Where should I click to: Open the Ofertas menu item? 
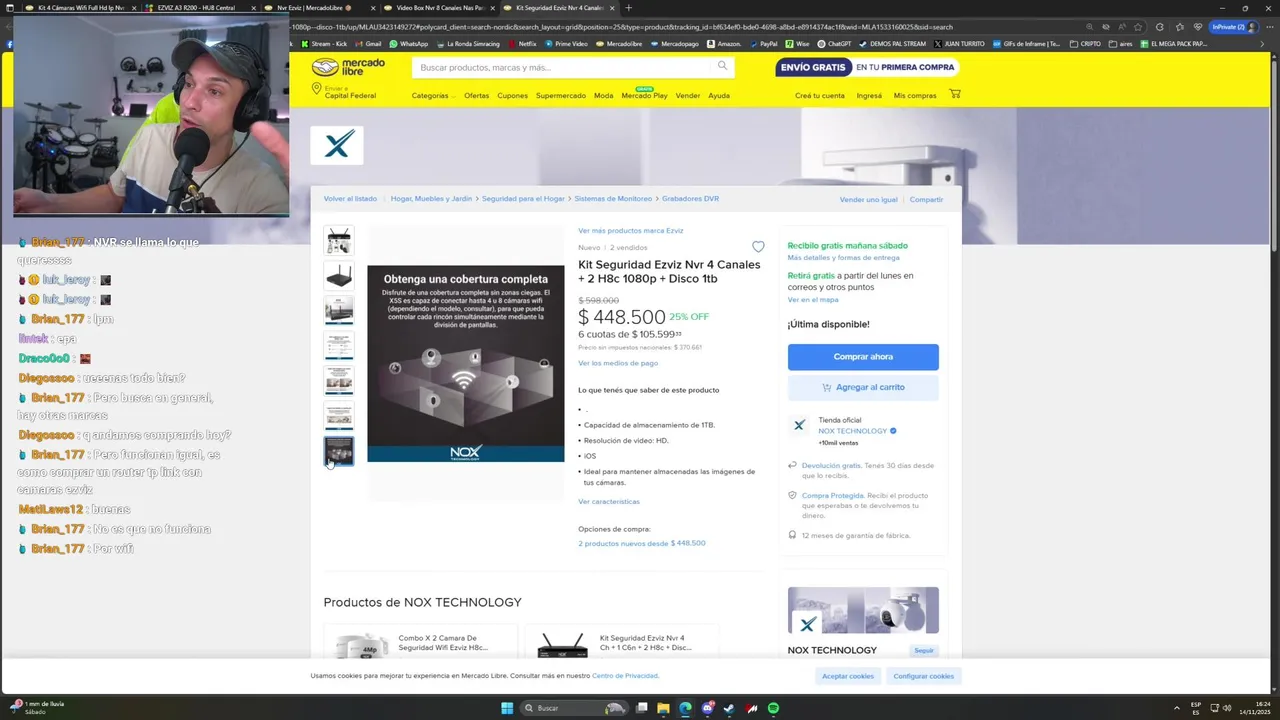(476, 95)
